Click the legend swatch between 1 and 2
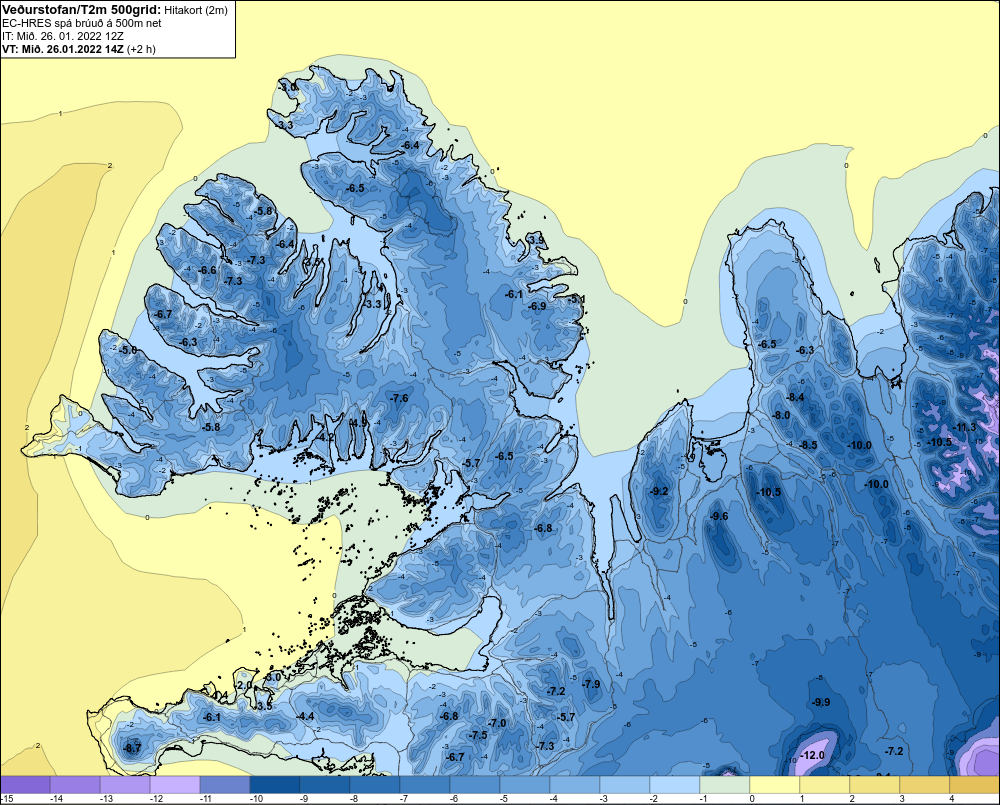Screen dimensions: 1000x805 click(x=825, y=785)
